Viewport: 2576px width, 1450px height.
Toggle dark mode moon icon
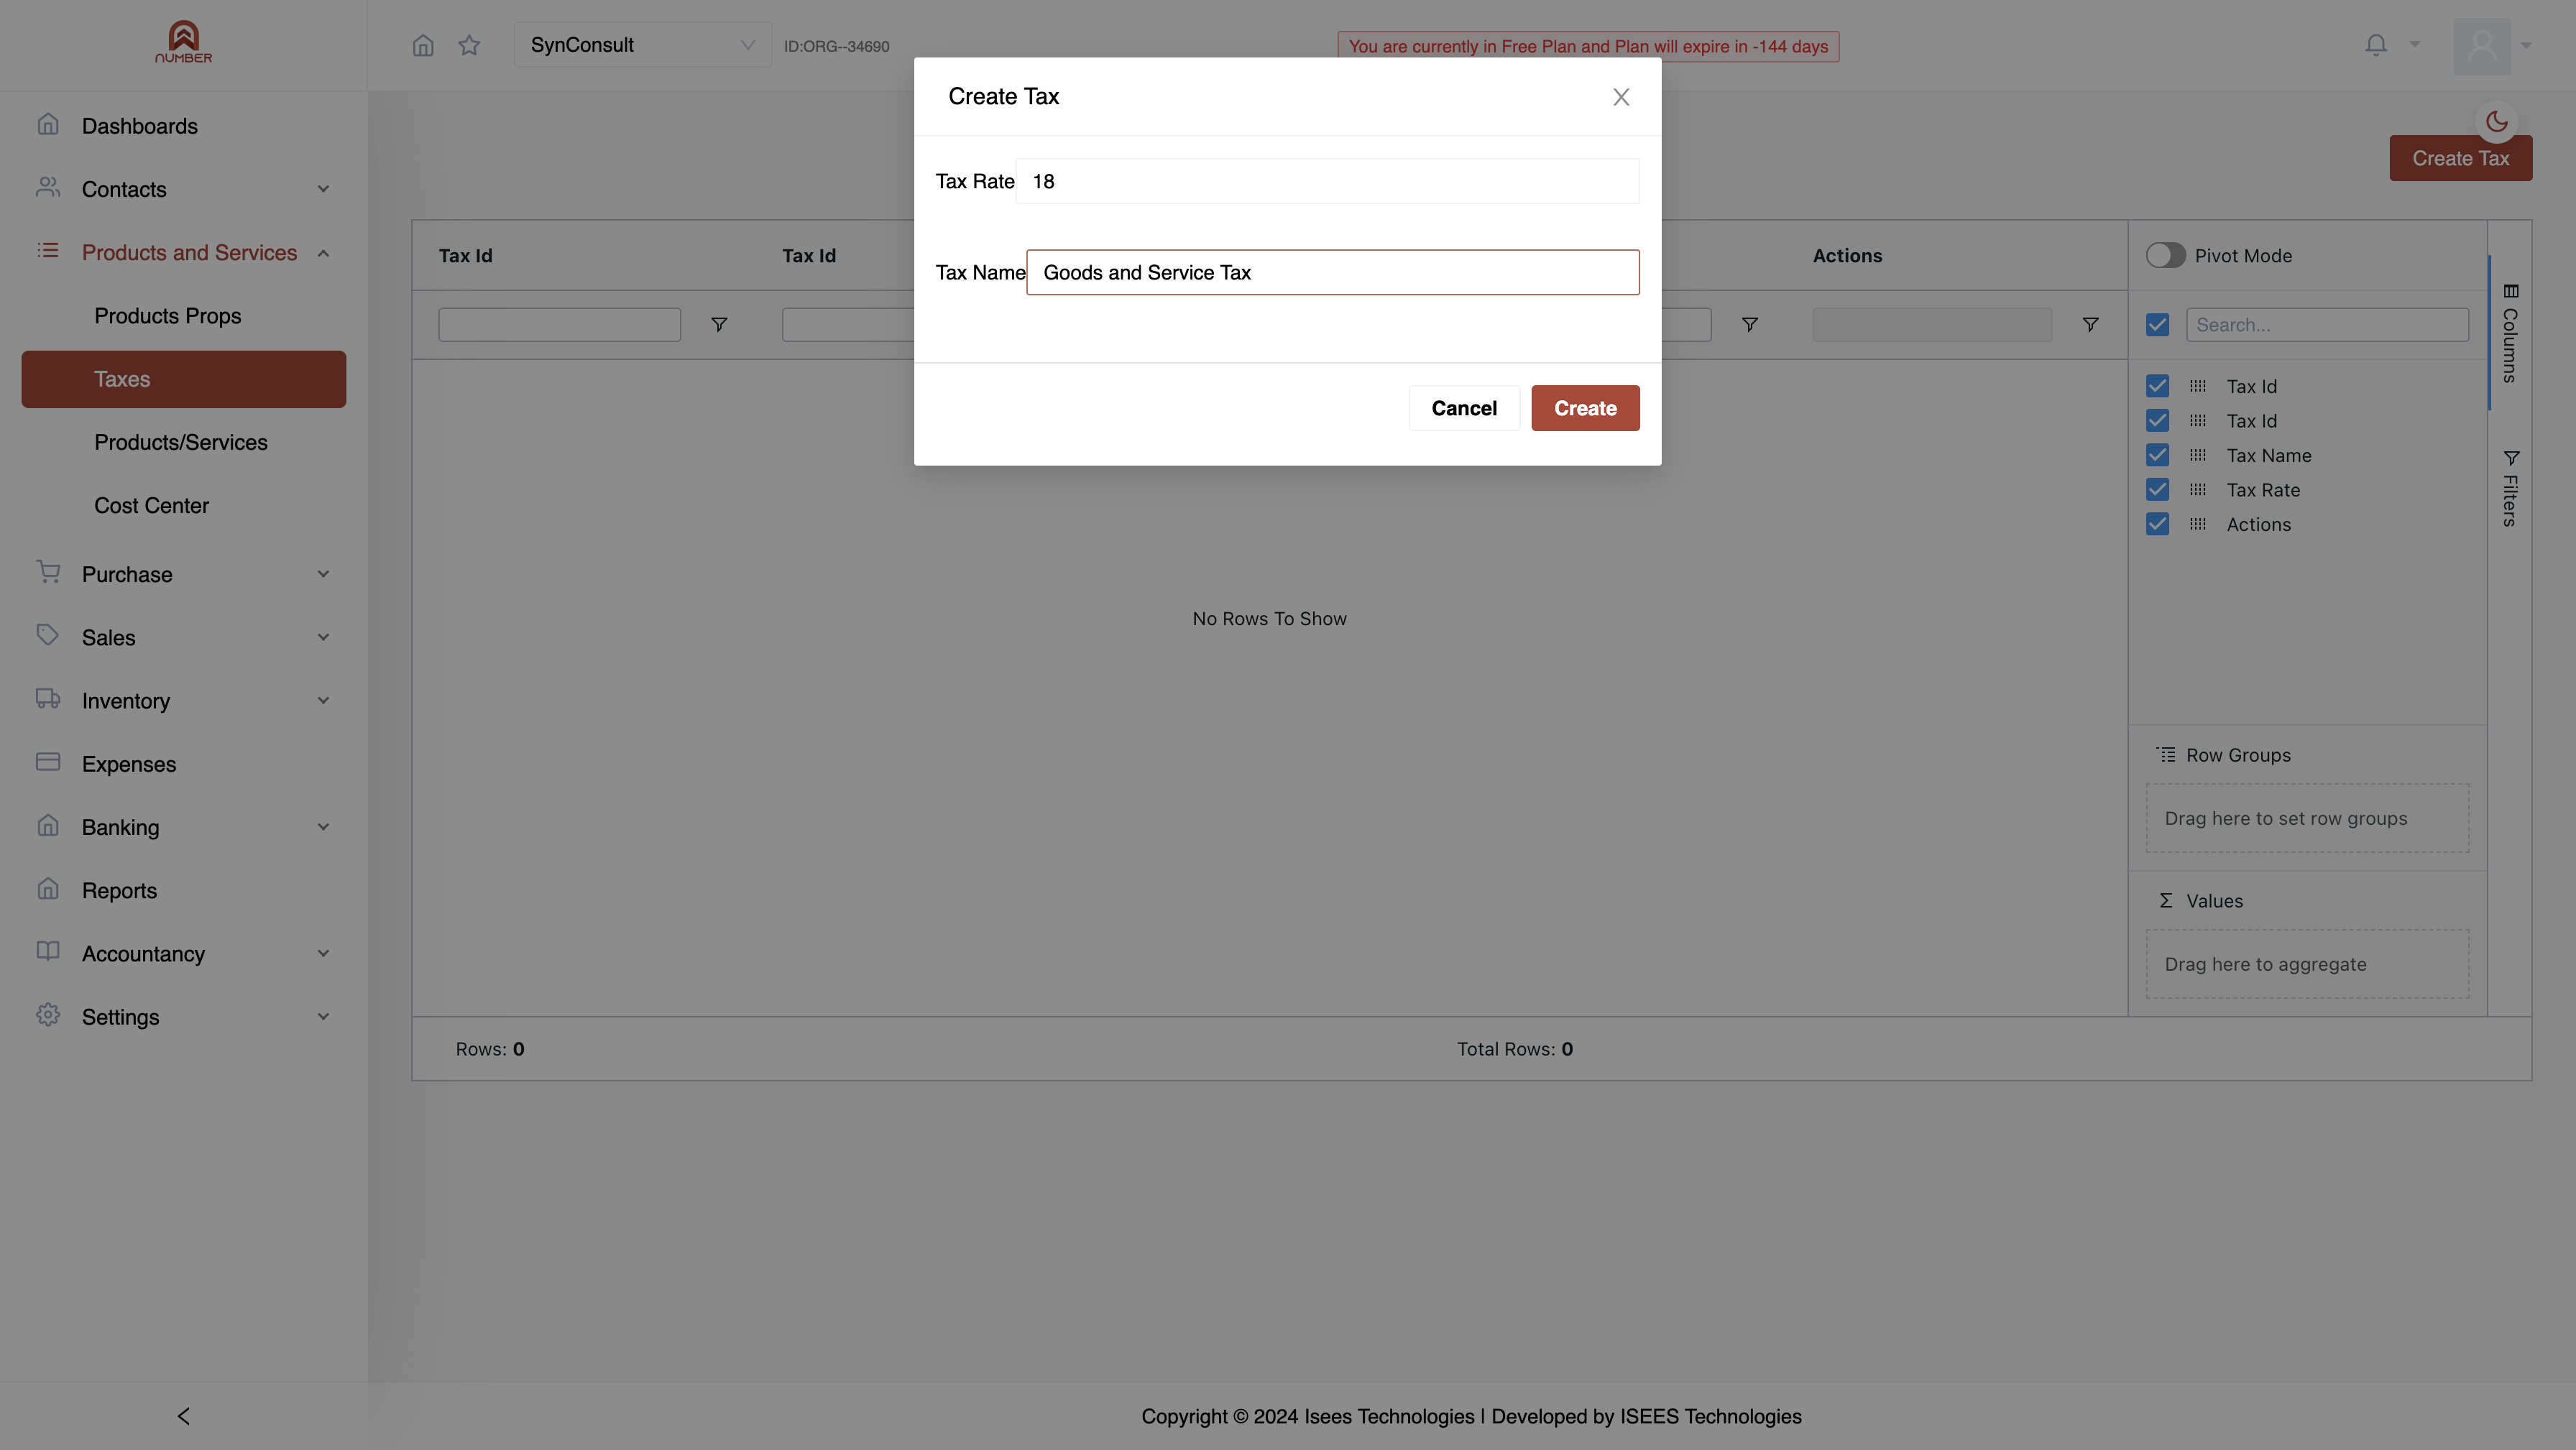click(x=2497, y=121)
